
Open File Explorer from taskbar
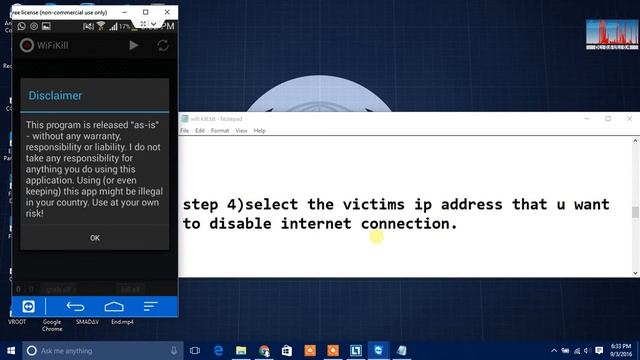click(x=241, y=351)
